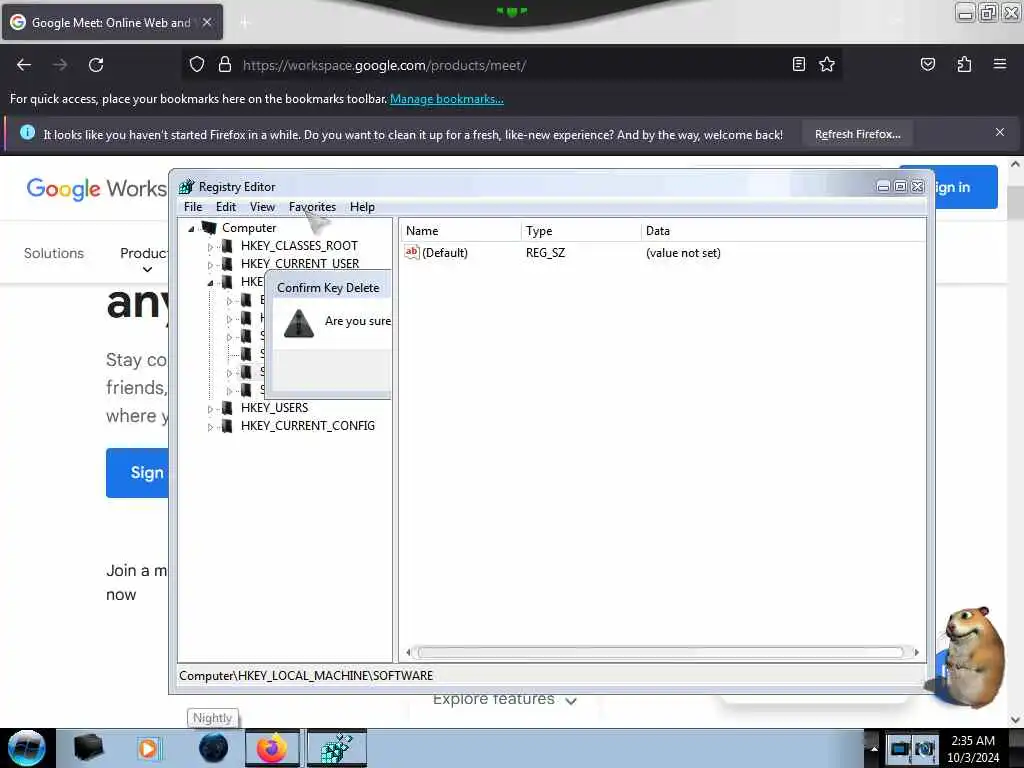1024x768 pixels.
Task: Click HKEY_CURRENT_CONFIG folder icon
Action: click(227, 426)
